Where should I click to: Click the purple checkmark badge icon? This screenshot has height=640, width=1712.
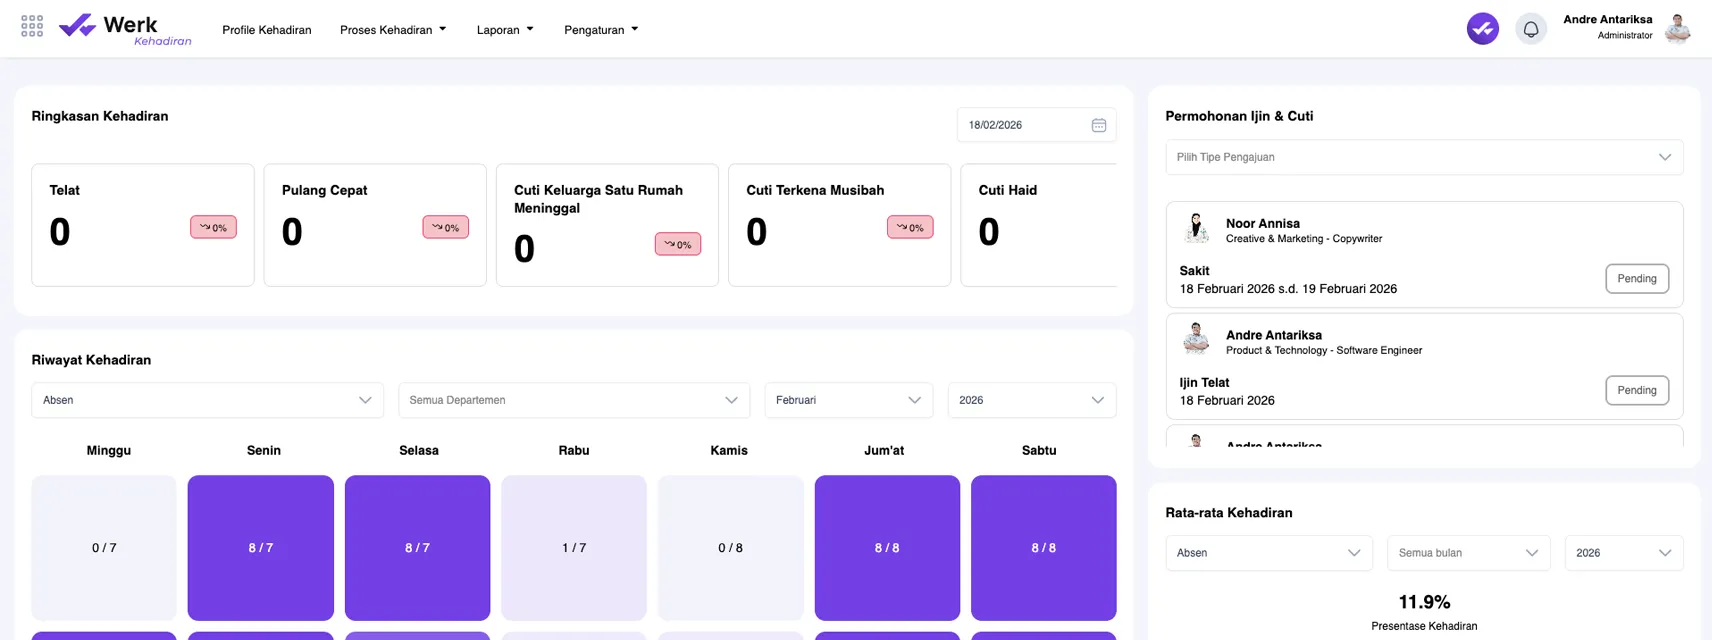point(1482,29)
